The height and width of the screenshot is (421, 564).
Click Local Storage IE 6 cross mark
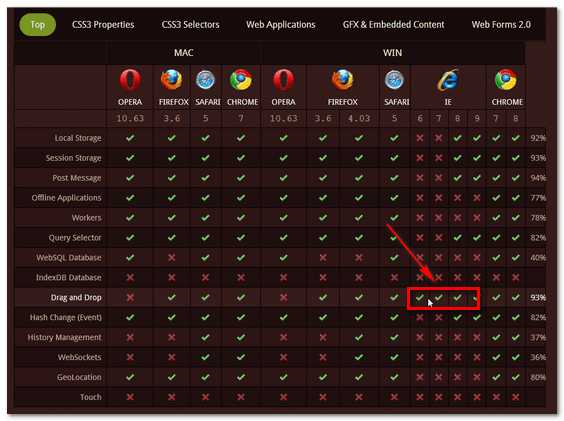[x=420, y=138]
